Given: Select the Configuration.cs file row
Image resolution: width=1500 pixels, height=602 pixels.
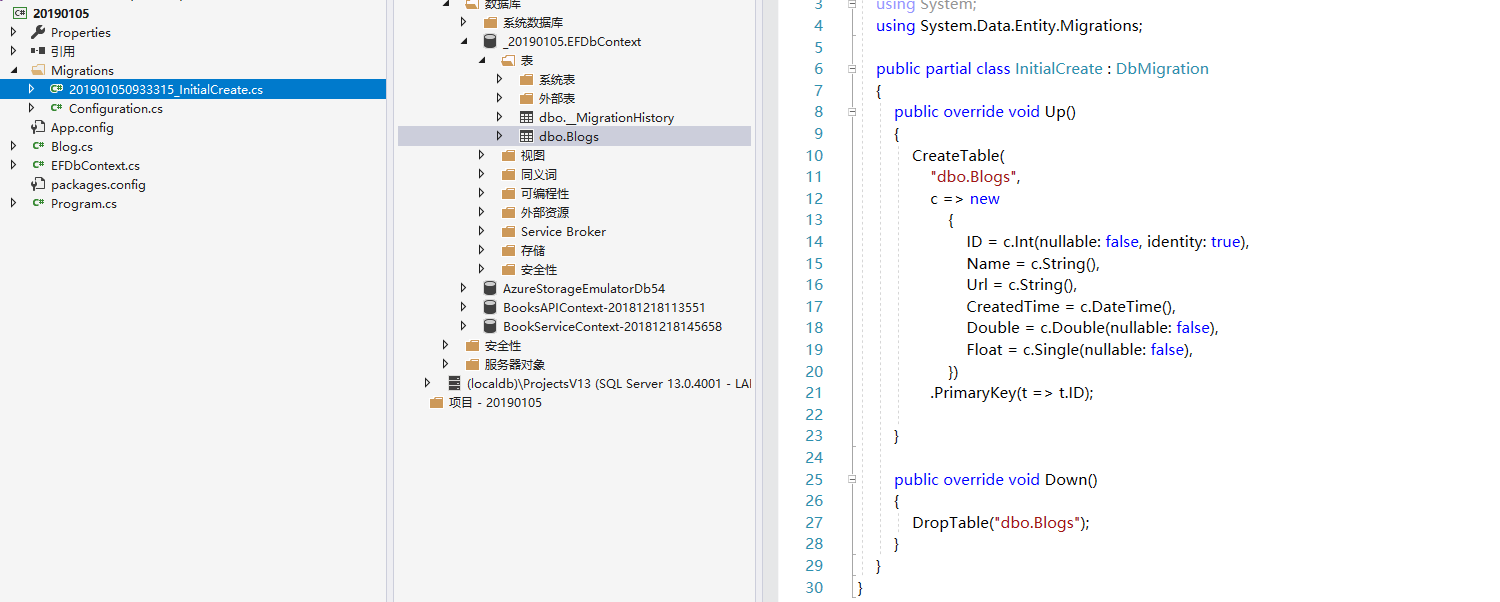Looking at the screenshot, I should [x=193, y=108].
